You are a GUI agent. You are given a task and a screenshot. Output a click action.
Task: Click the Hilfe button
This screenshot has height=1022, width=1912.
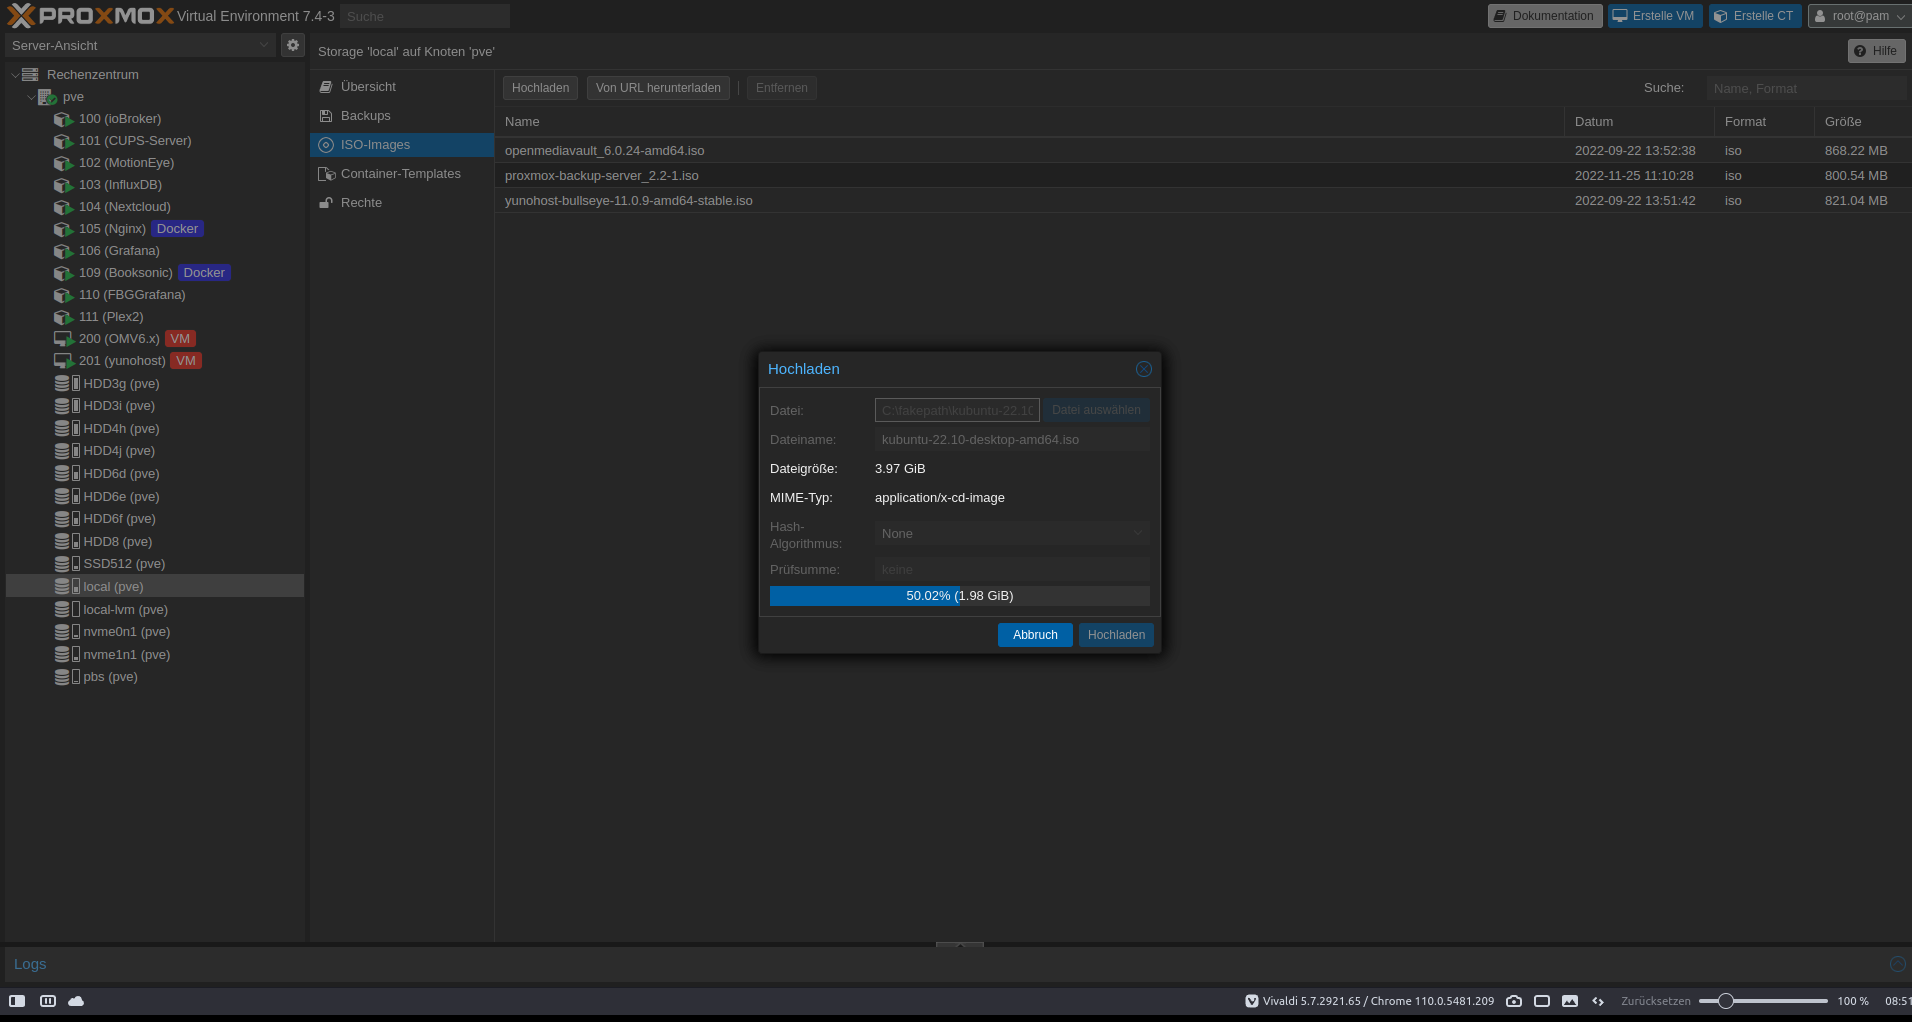(1876, 51)
